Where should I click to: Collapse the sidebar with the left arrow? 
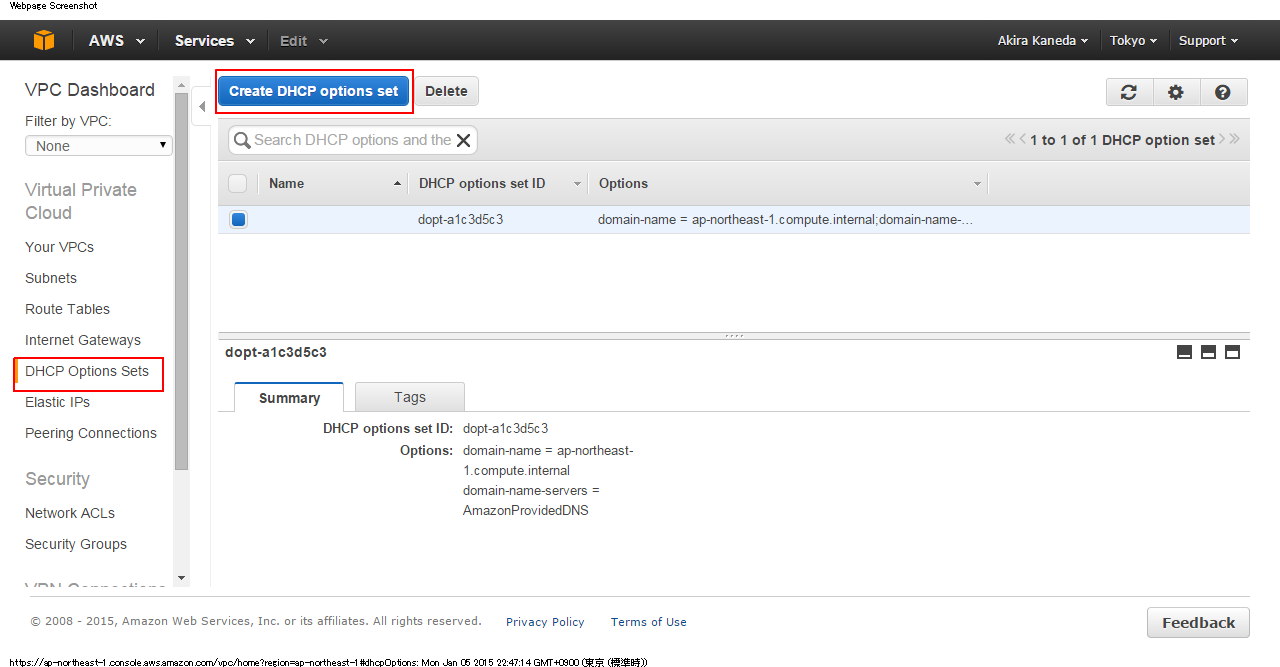[x=202, y=106]
